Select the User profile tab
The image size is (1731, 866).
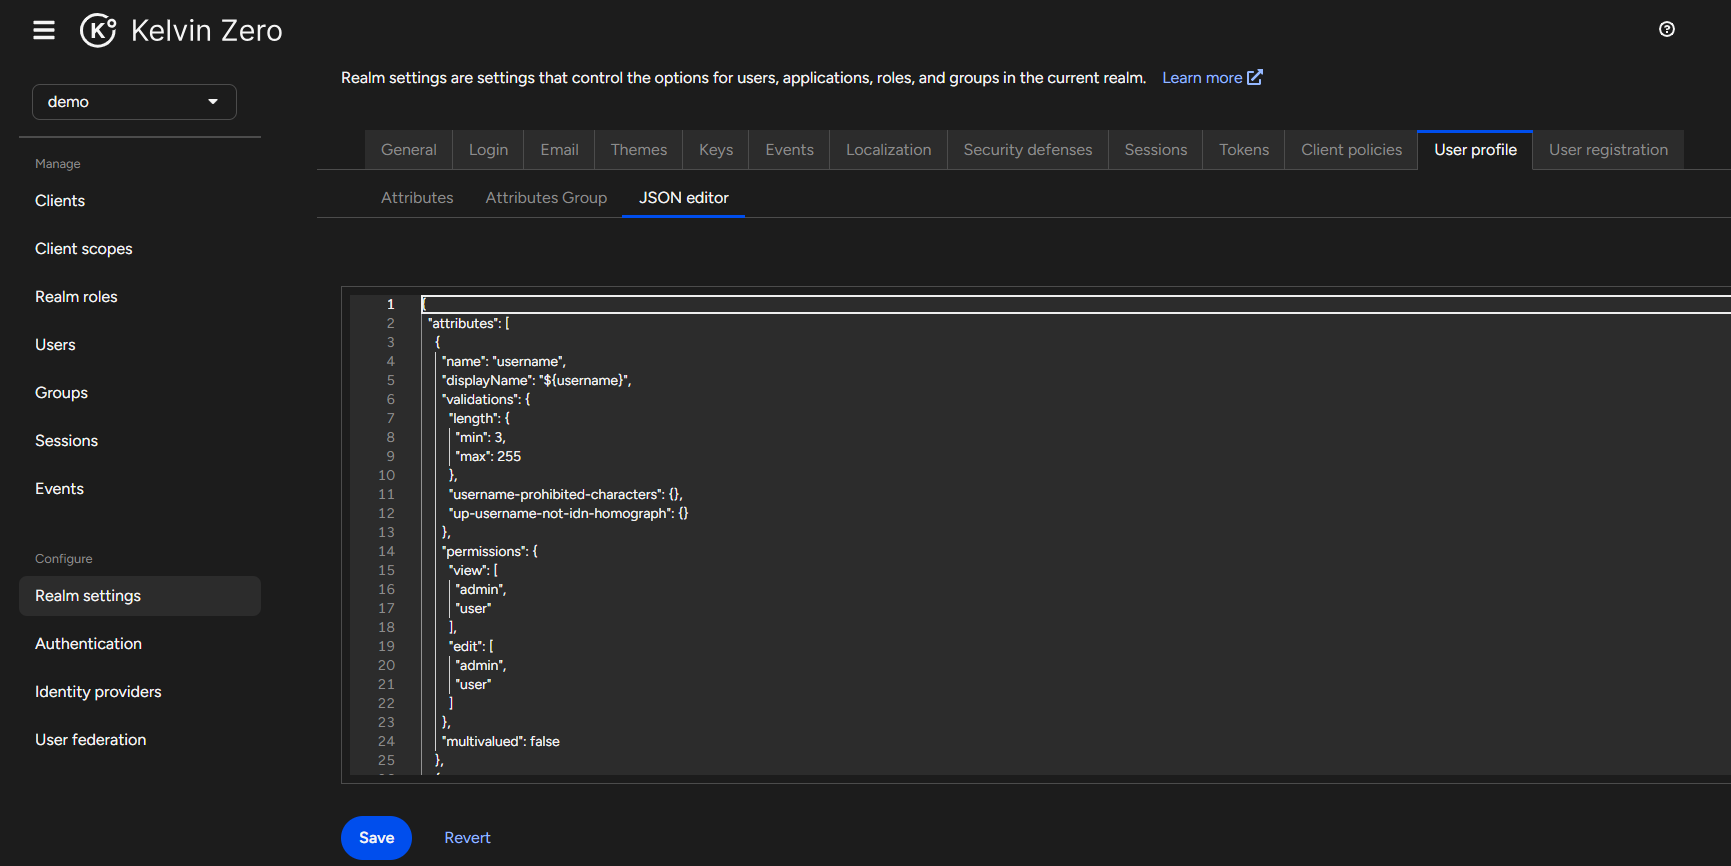(1476, 150)
